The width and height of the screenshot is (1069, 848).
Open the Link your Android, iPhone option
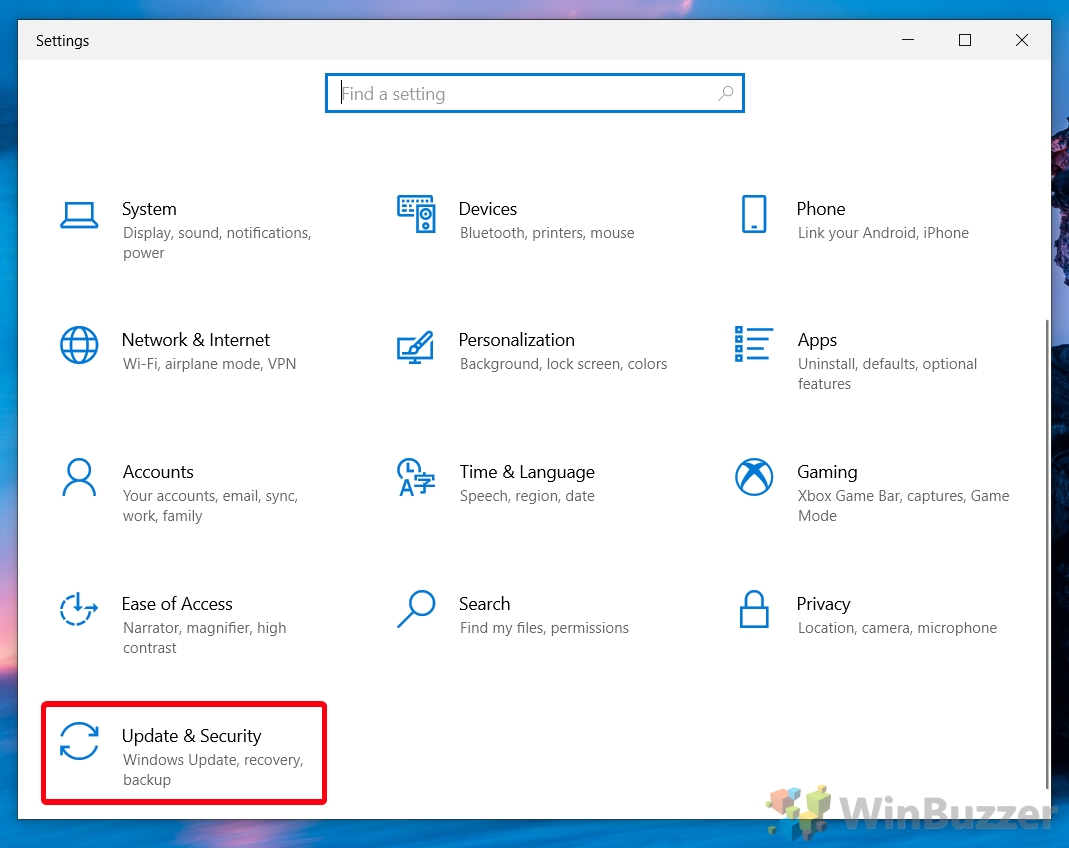(881, 232)
